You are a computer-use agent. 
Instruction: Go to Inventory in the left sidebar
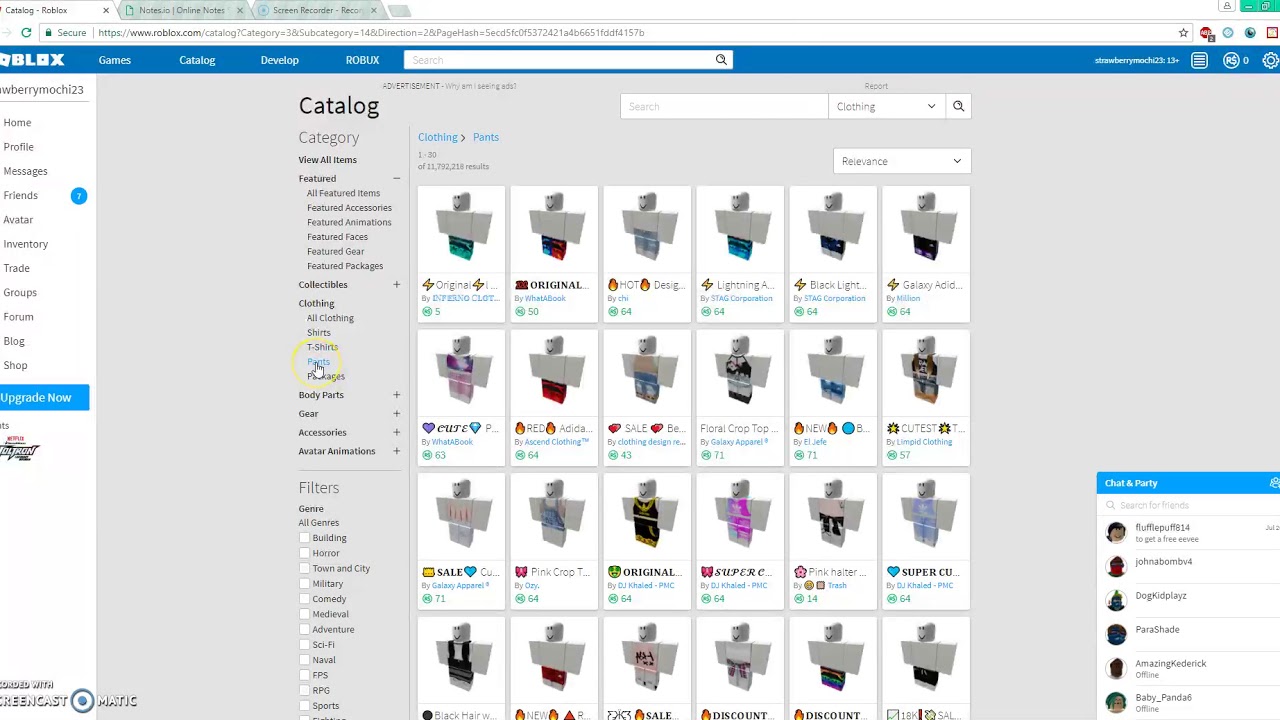point(25,244)
